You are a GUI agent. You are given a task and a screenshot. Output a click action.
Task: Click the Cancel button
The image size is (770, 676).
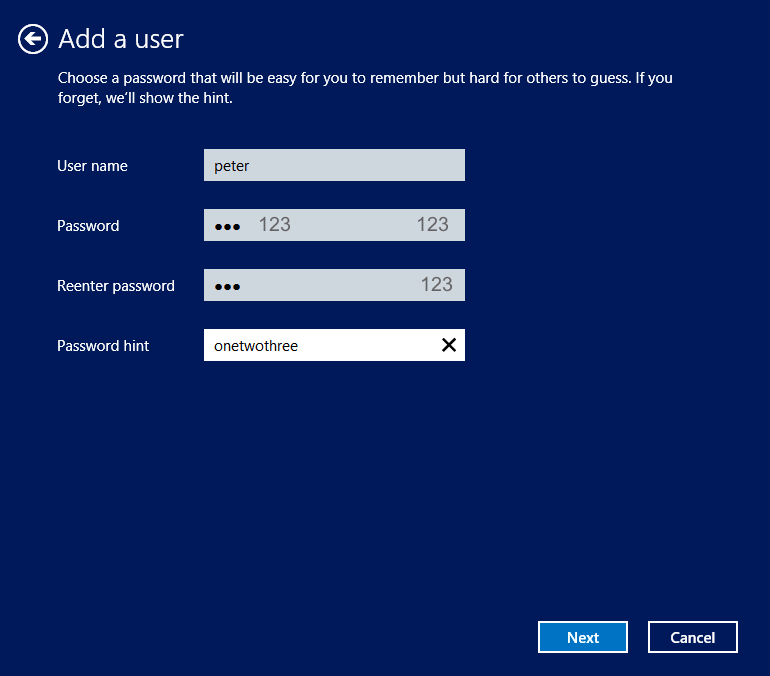692,637
